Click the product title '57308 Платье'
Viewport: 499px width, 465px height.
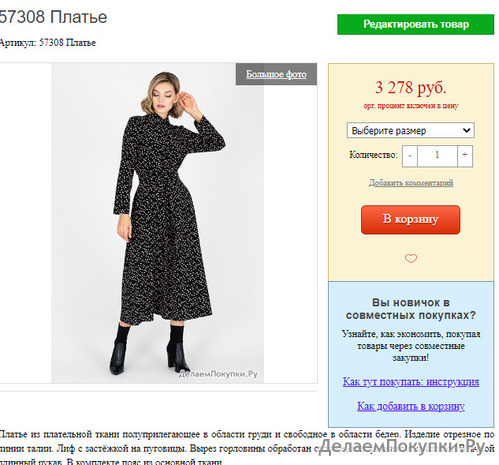coord(53,17)
